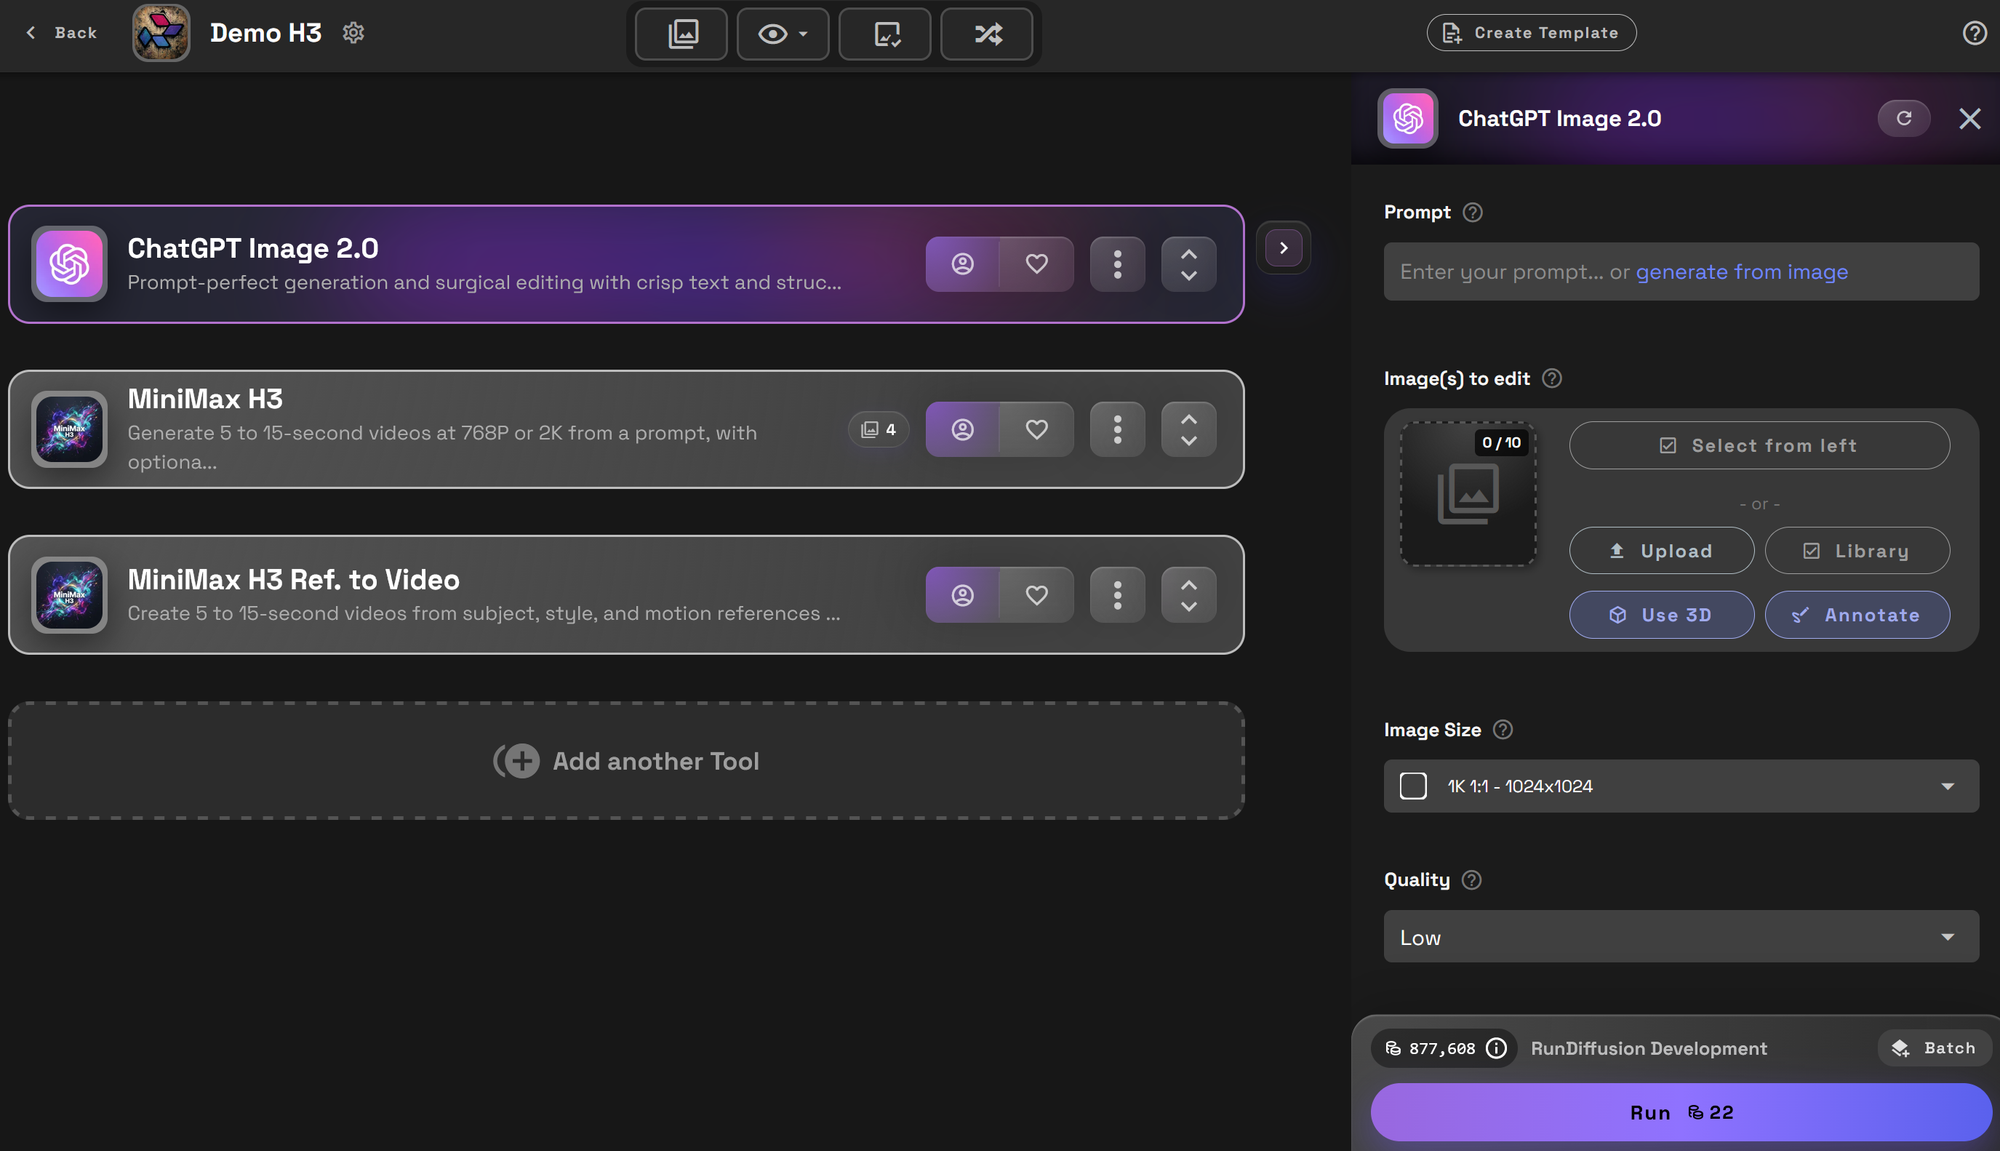Click the Select from left button
The width and height of the screenshot is (2000, 1151).
(x=1759, y=446)
